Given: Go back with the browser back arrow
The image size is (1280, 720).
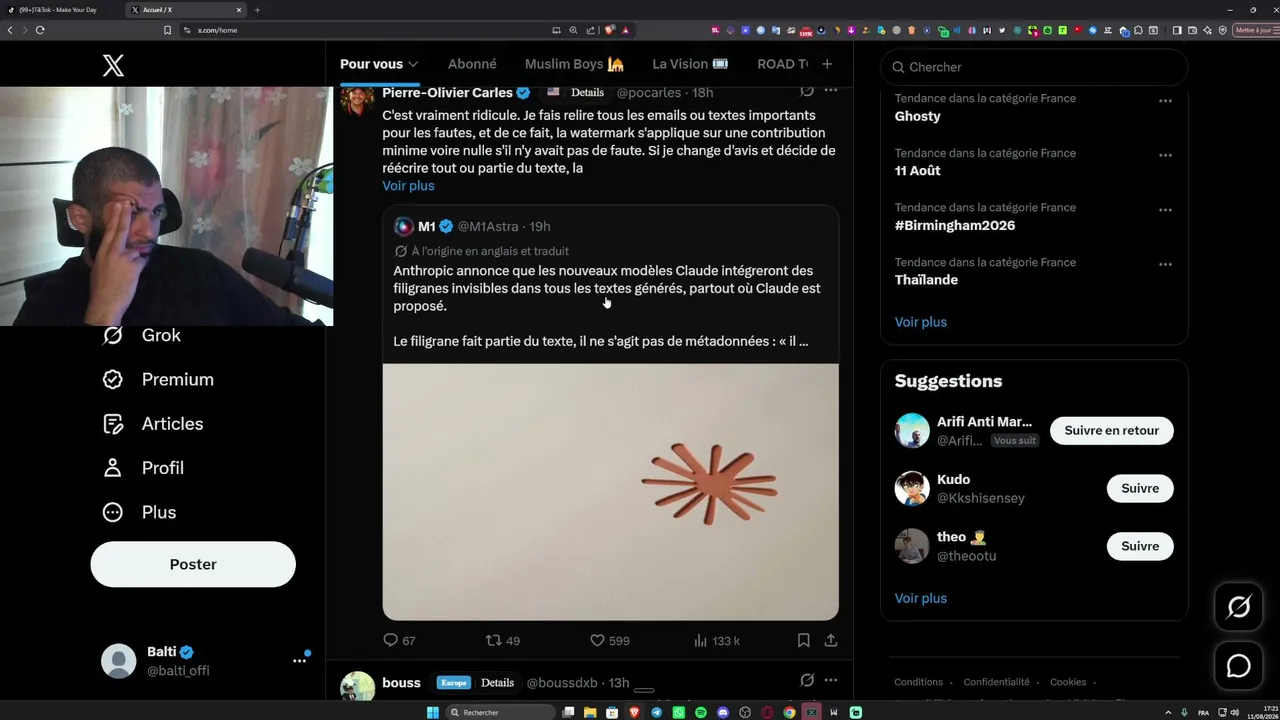Looking at the screenshot, I should click(x=10, y=30).
